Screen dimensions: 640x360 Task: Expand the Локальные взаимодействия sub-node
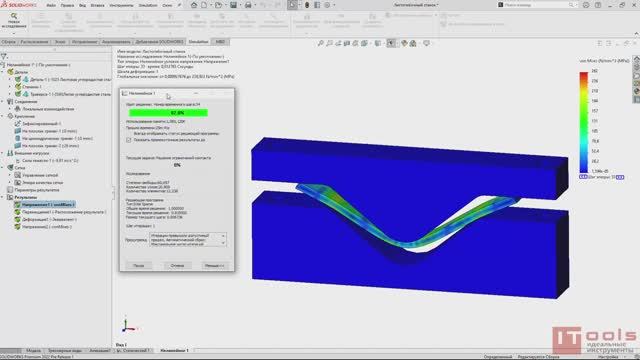pos(10,109)
